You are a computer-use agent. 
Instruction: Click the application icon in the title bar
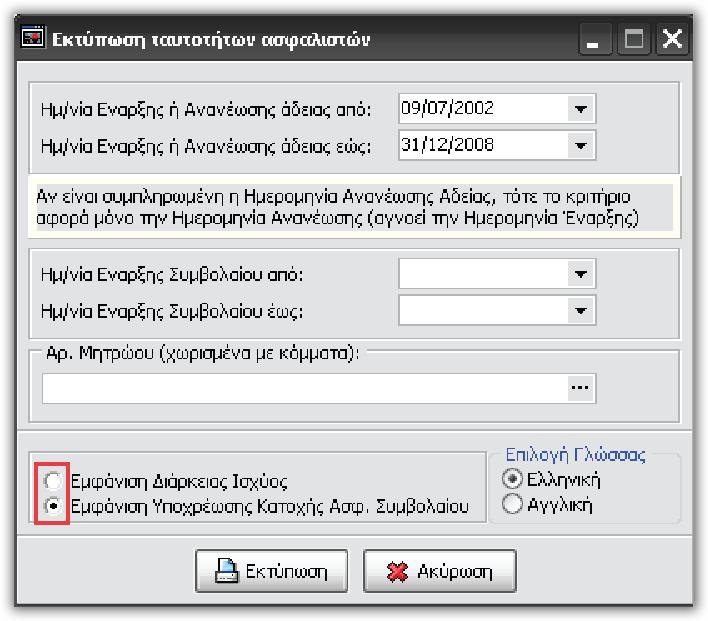click(33, 37)
